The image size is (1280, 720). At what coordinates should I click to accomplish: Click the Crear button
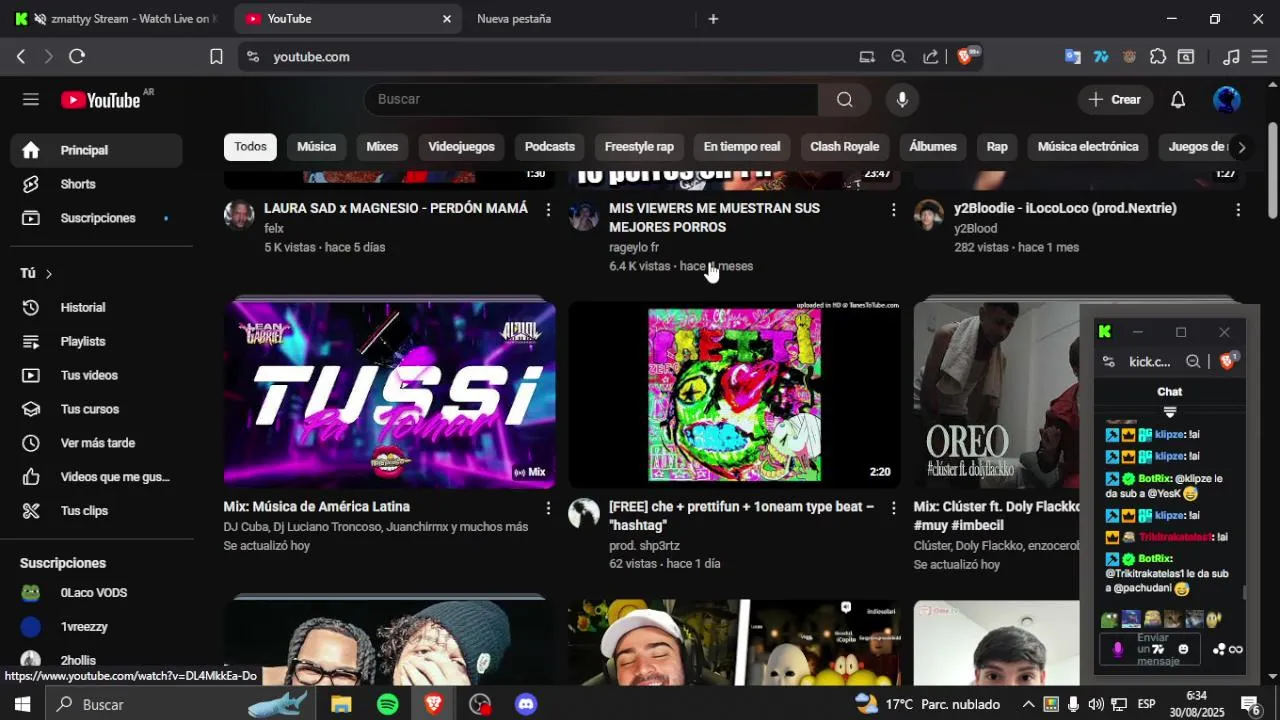click(x=1115, y=99)
